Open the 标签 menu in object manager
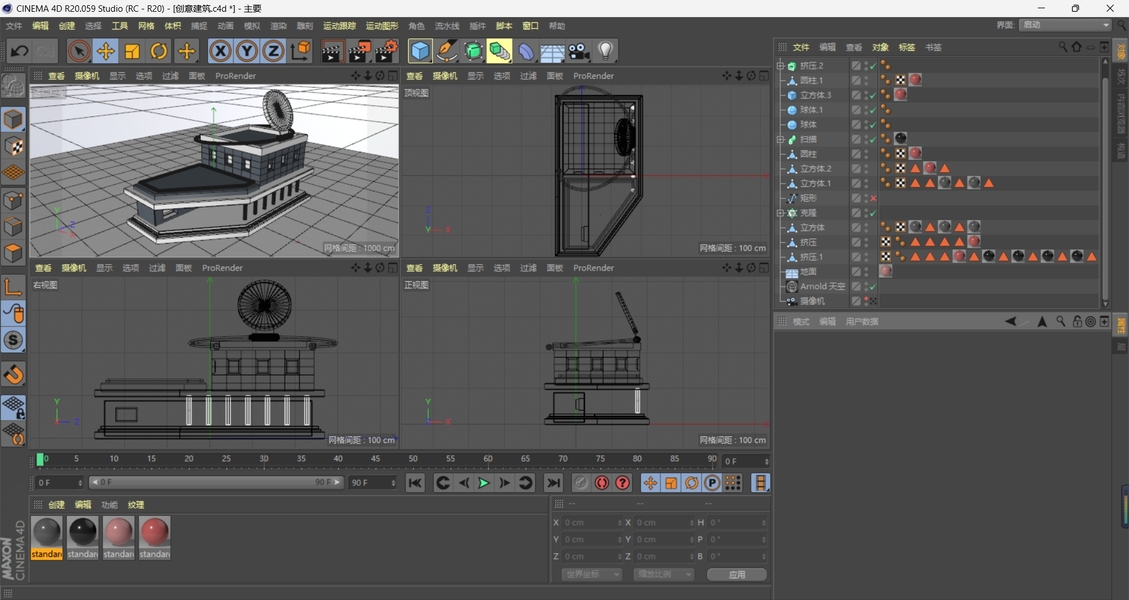This screenshot has width=1129, height=600. pyautogui.click(x=906, y=47)
